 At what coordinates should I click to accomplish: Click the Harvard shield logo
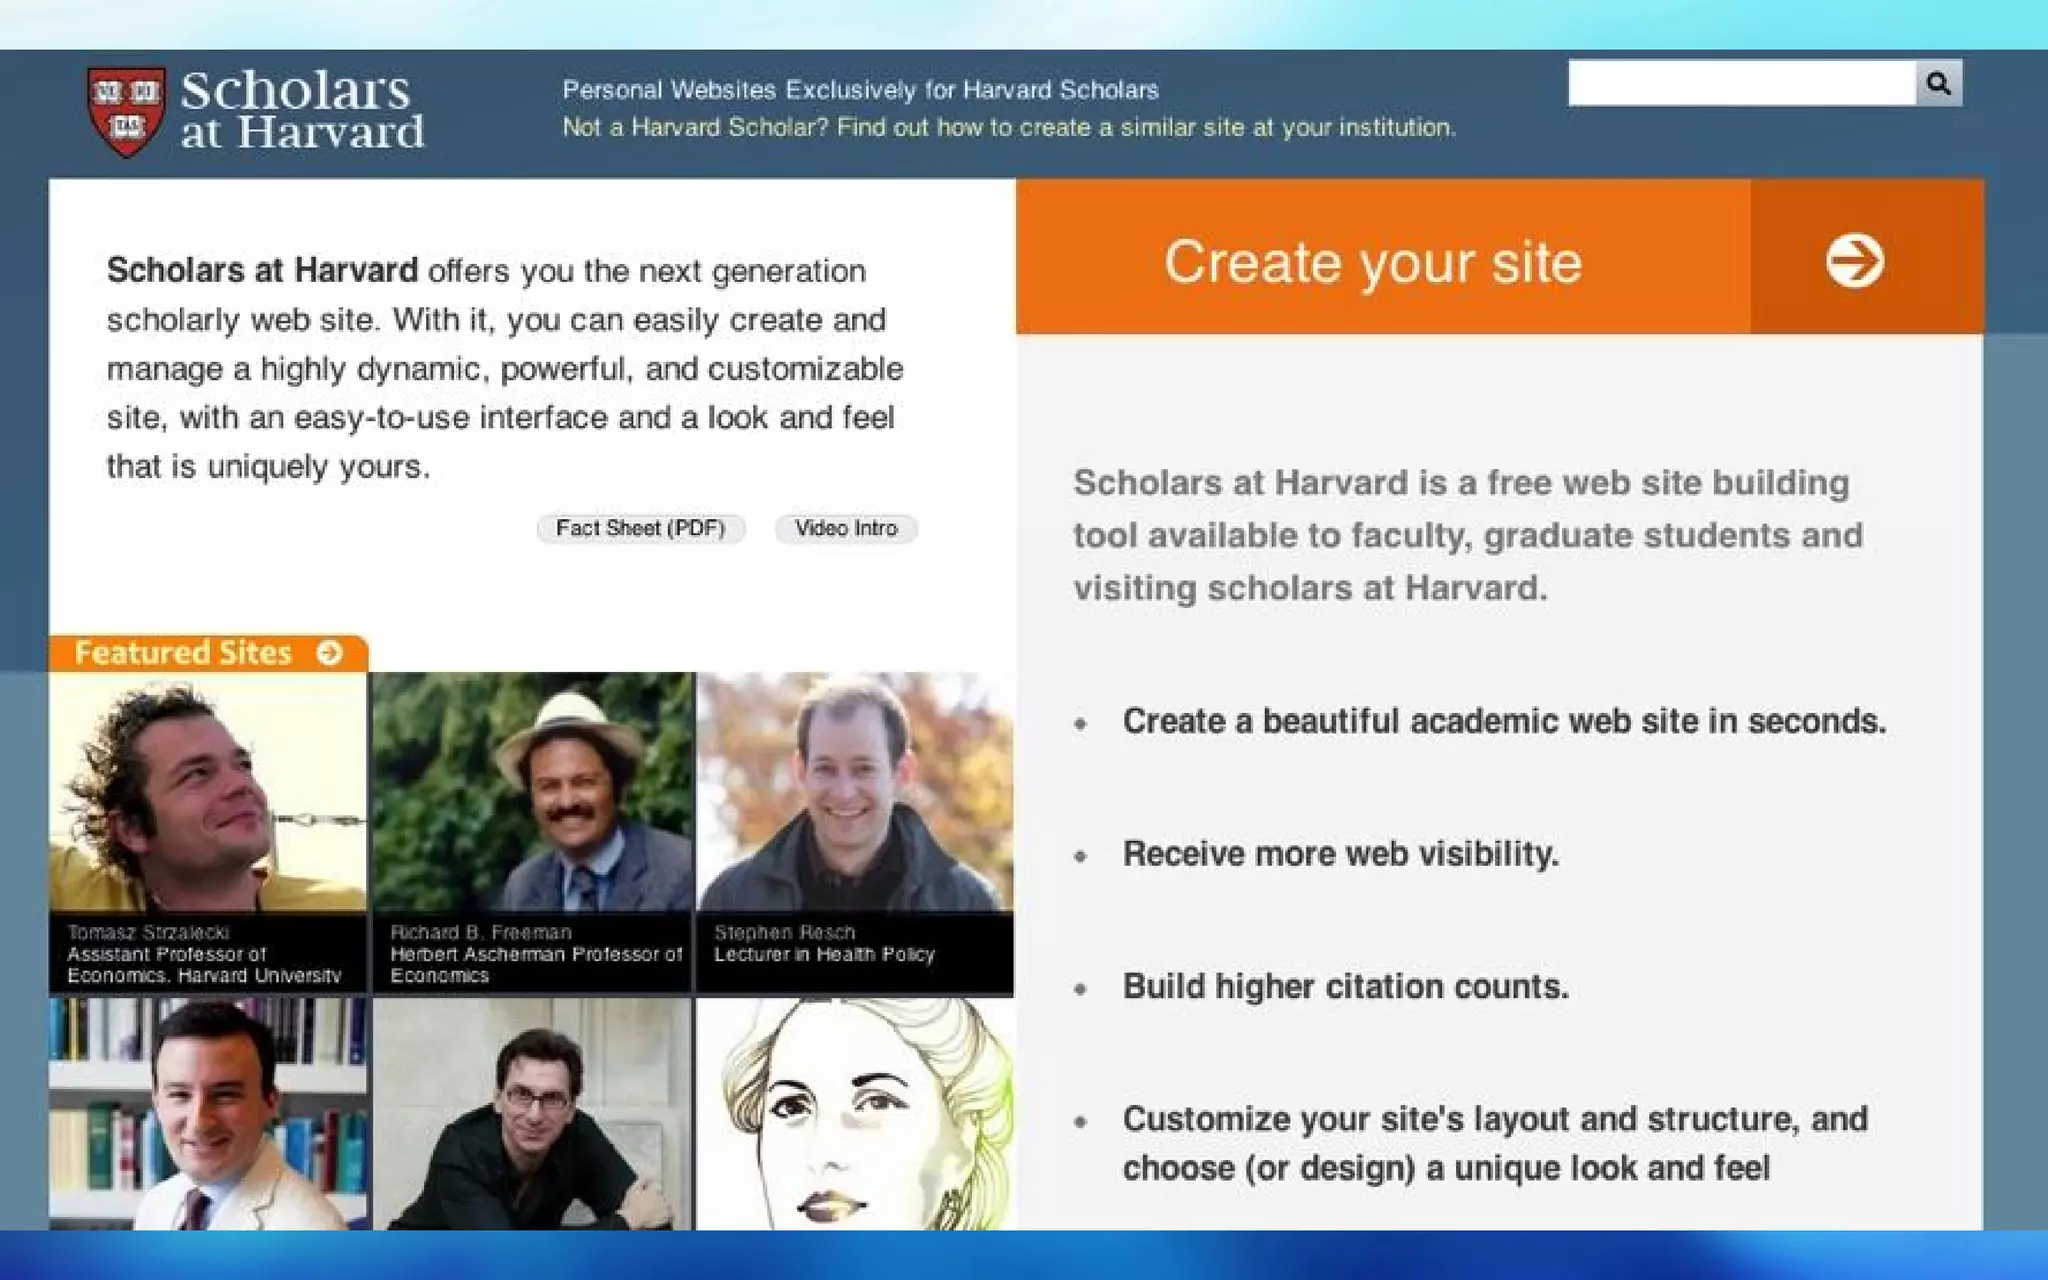(126, 111)
